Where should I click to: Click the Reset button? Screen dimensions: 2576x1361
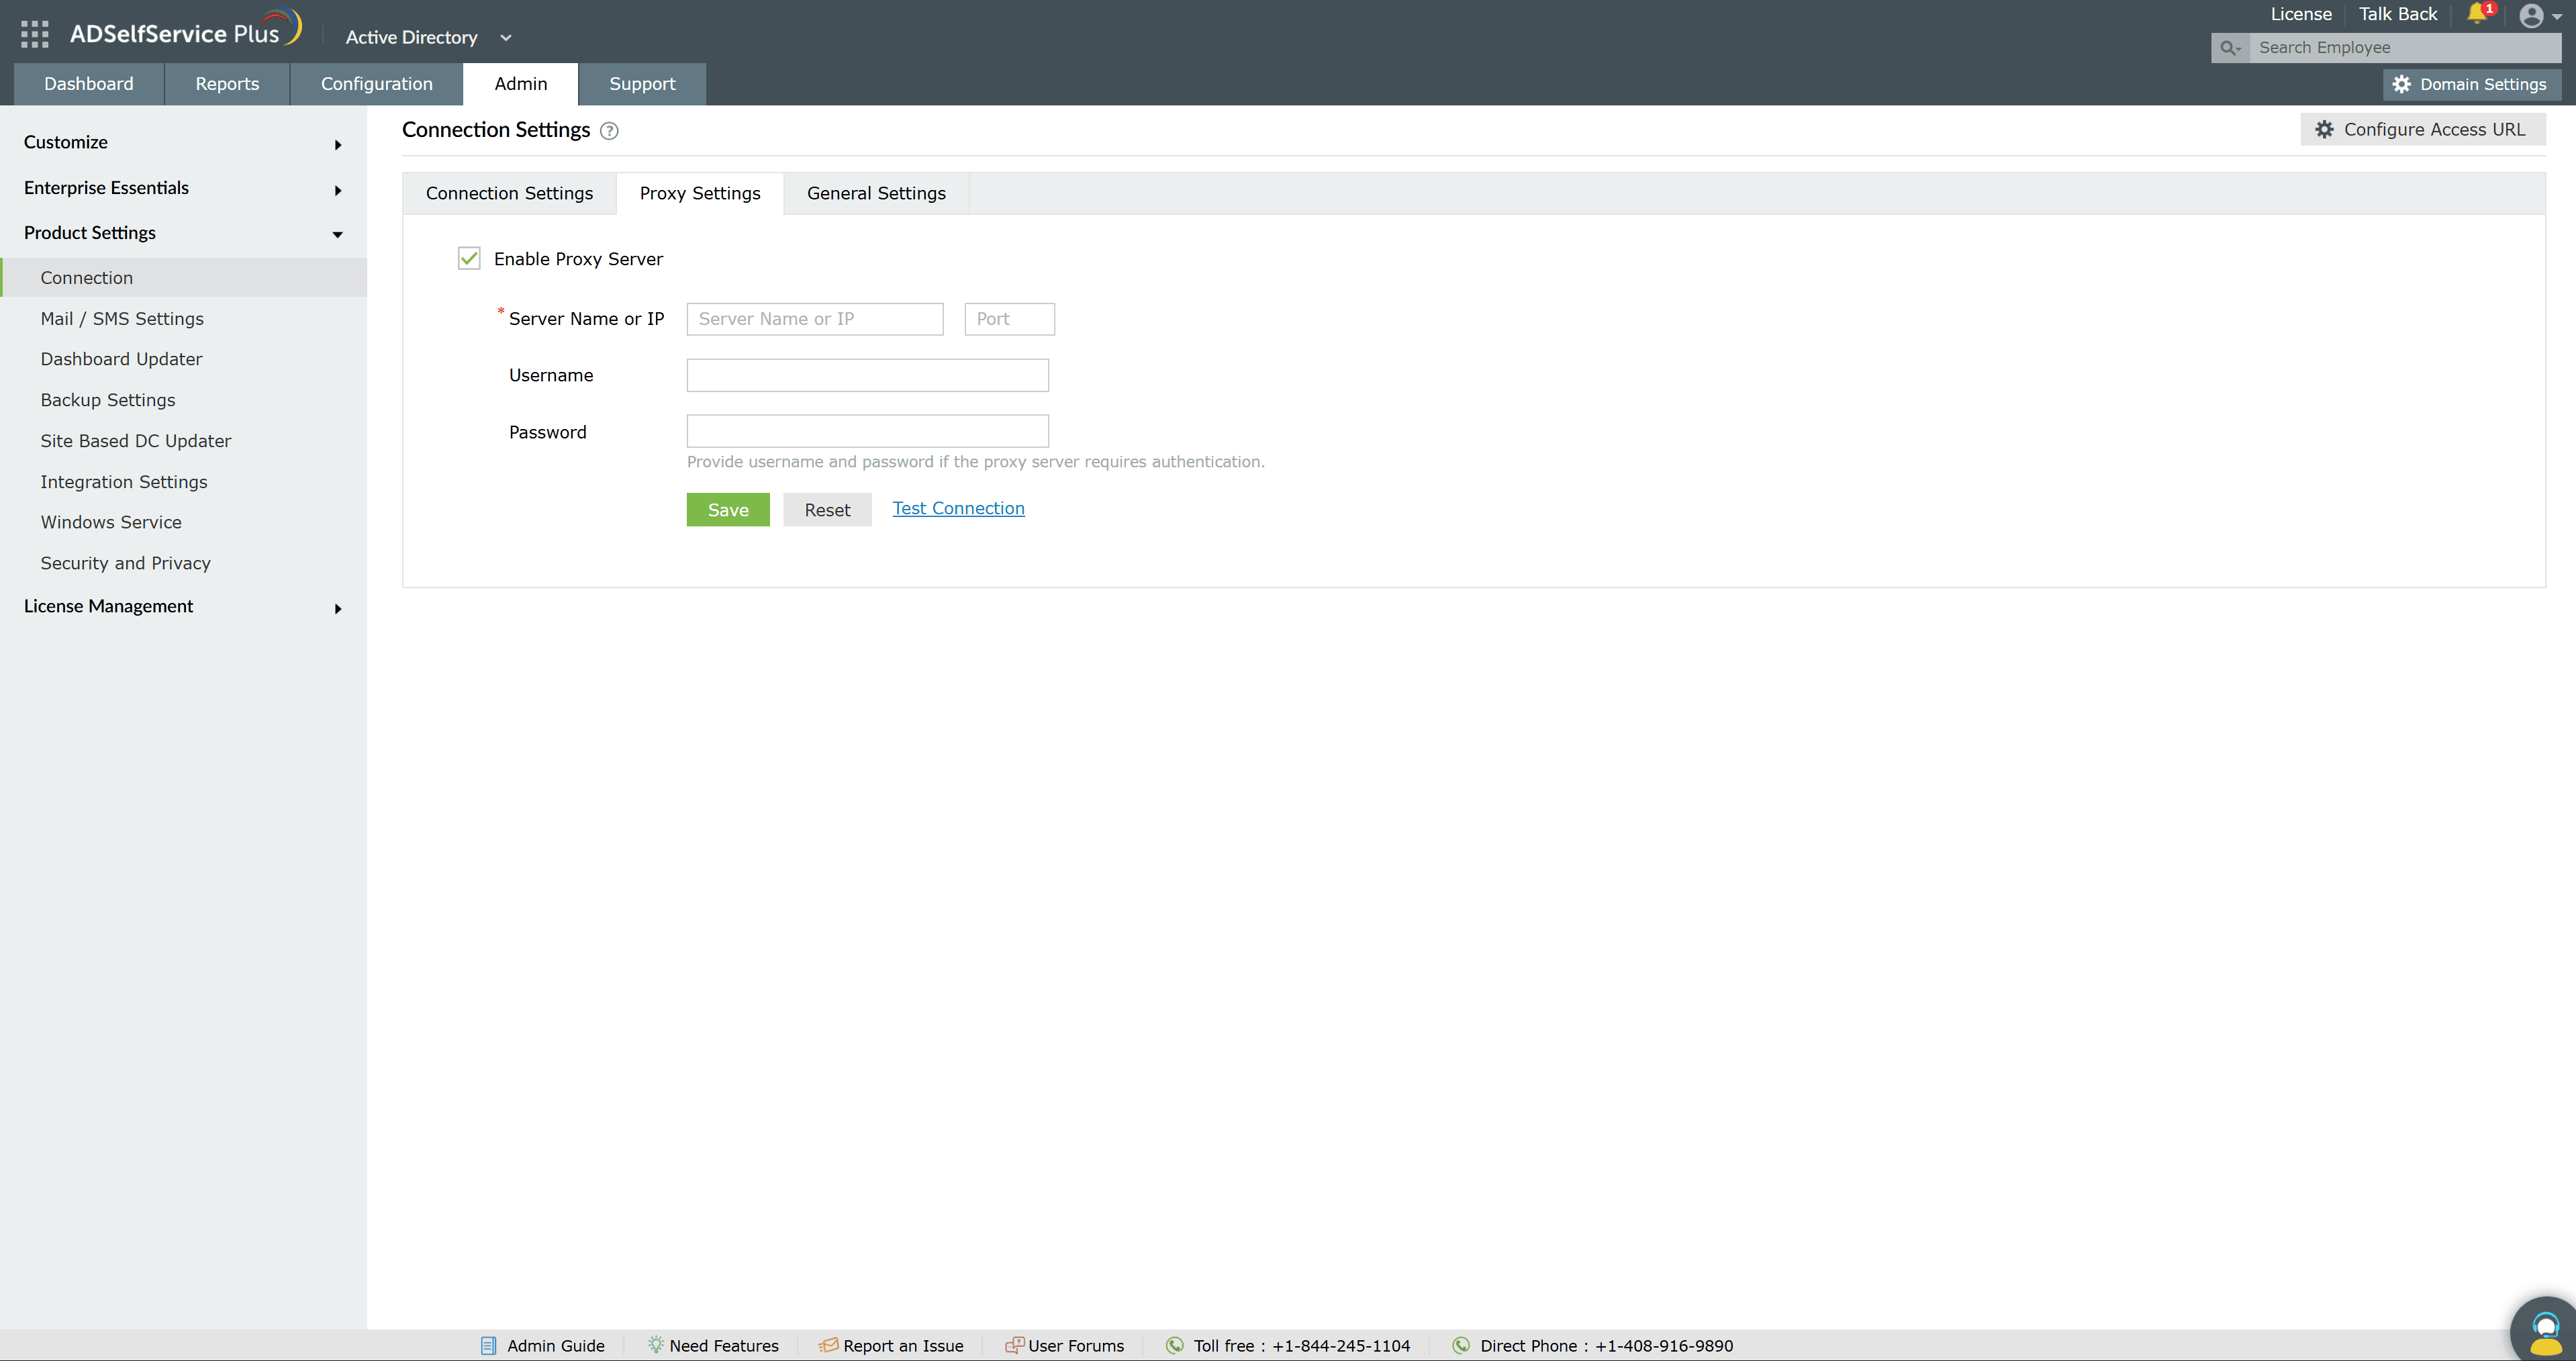coord(827,510)
